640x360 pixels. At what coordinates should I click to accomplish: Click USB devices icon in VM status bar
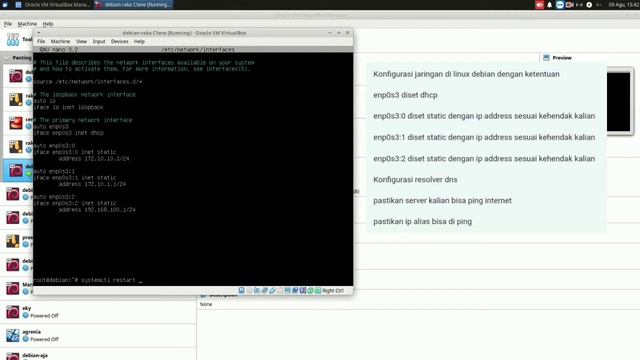pyautogui.click(x=272, y=291)
